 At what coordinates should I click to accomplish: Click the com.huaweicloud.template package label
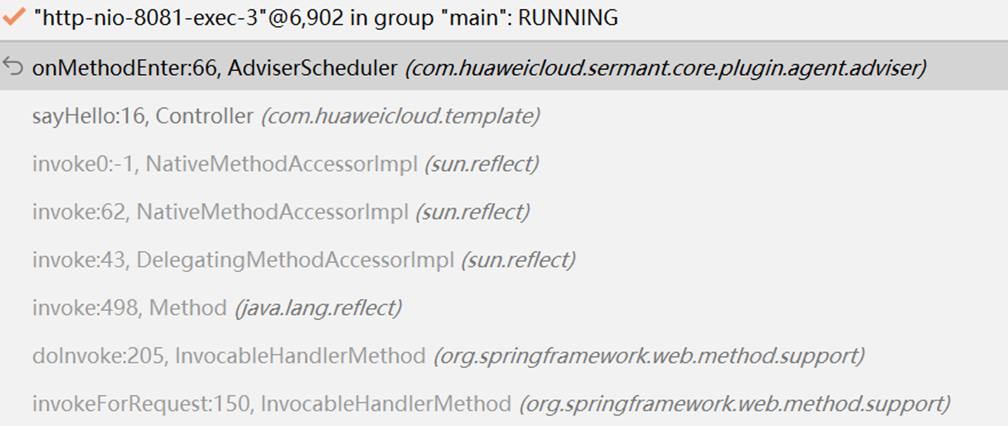click(x=400, y=116)
